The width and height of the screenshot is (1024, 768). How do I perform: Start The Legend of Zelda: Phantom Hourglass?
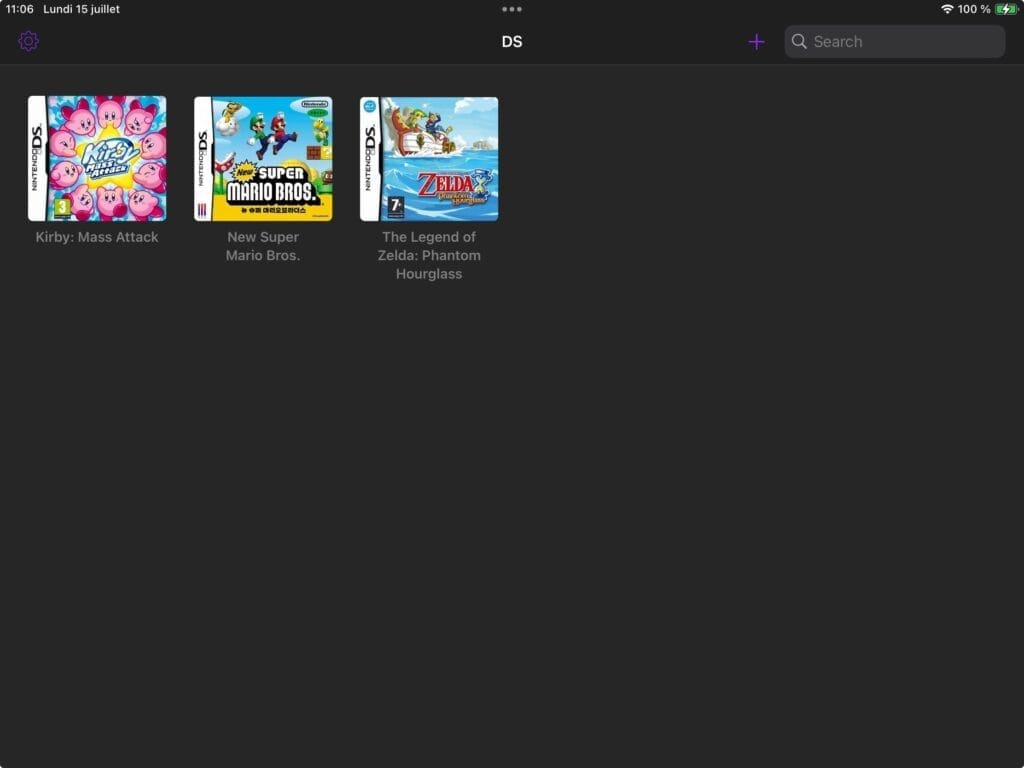(x=429, y=158)
